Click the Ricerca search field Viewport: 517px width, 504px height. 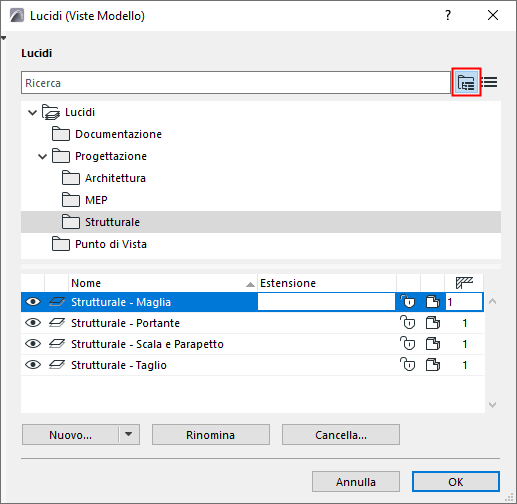[x=236, y=83]
